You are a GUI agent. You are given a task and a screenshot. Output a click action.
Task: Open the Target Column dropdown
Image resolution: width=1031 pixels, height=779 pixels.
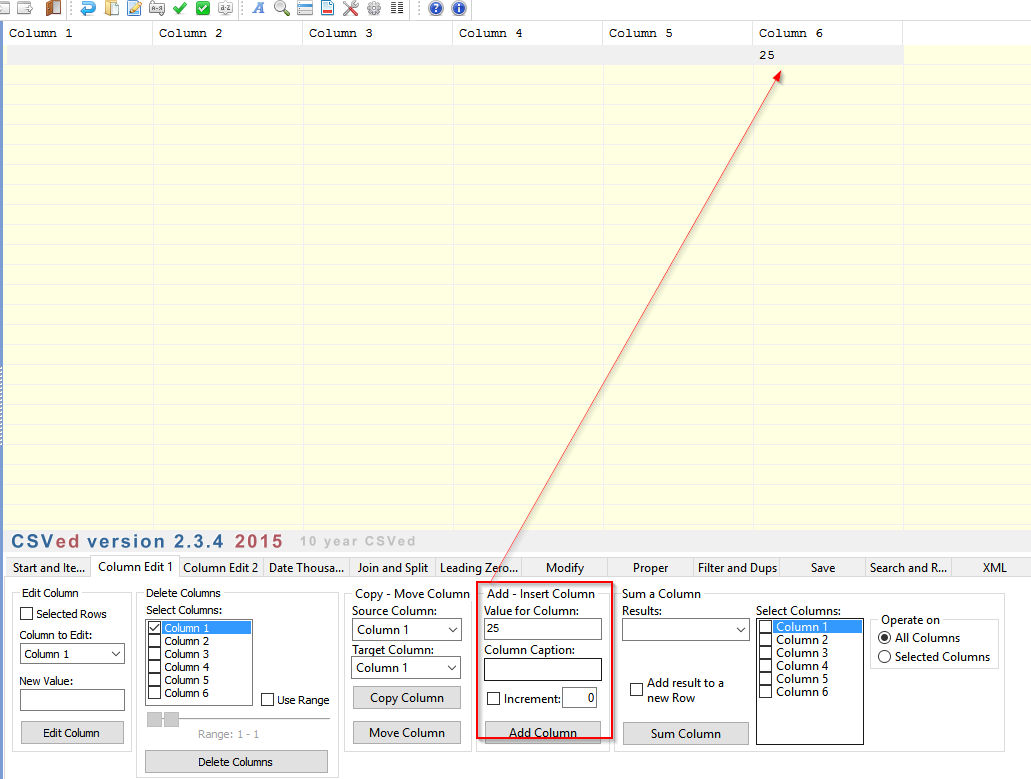pos(406,668)
